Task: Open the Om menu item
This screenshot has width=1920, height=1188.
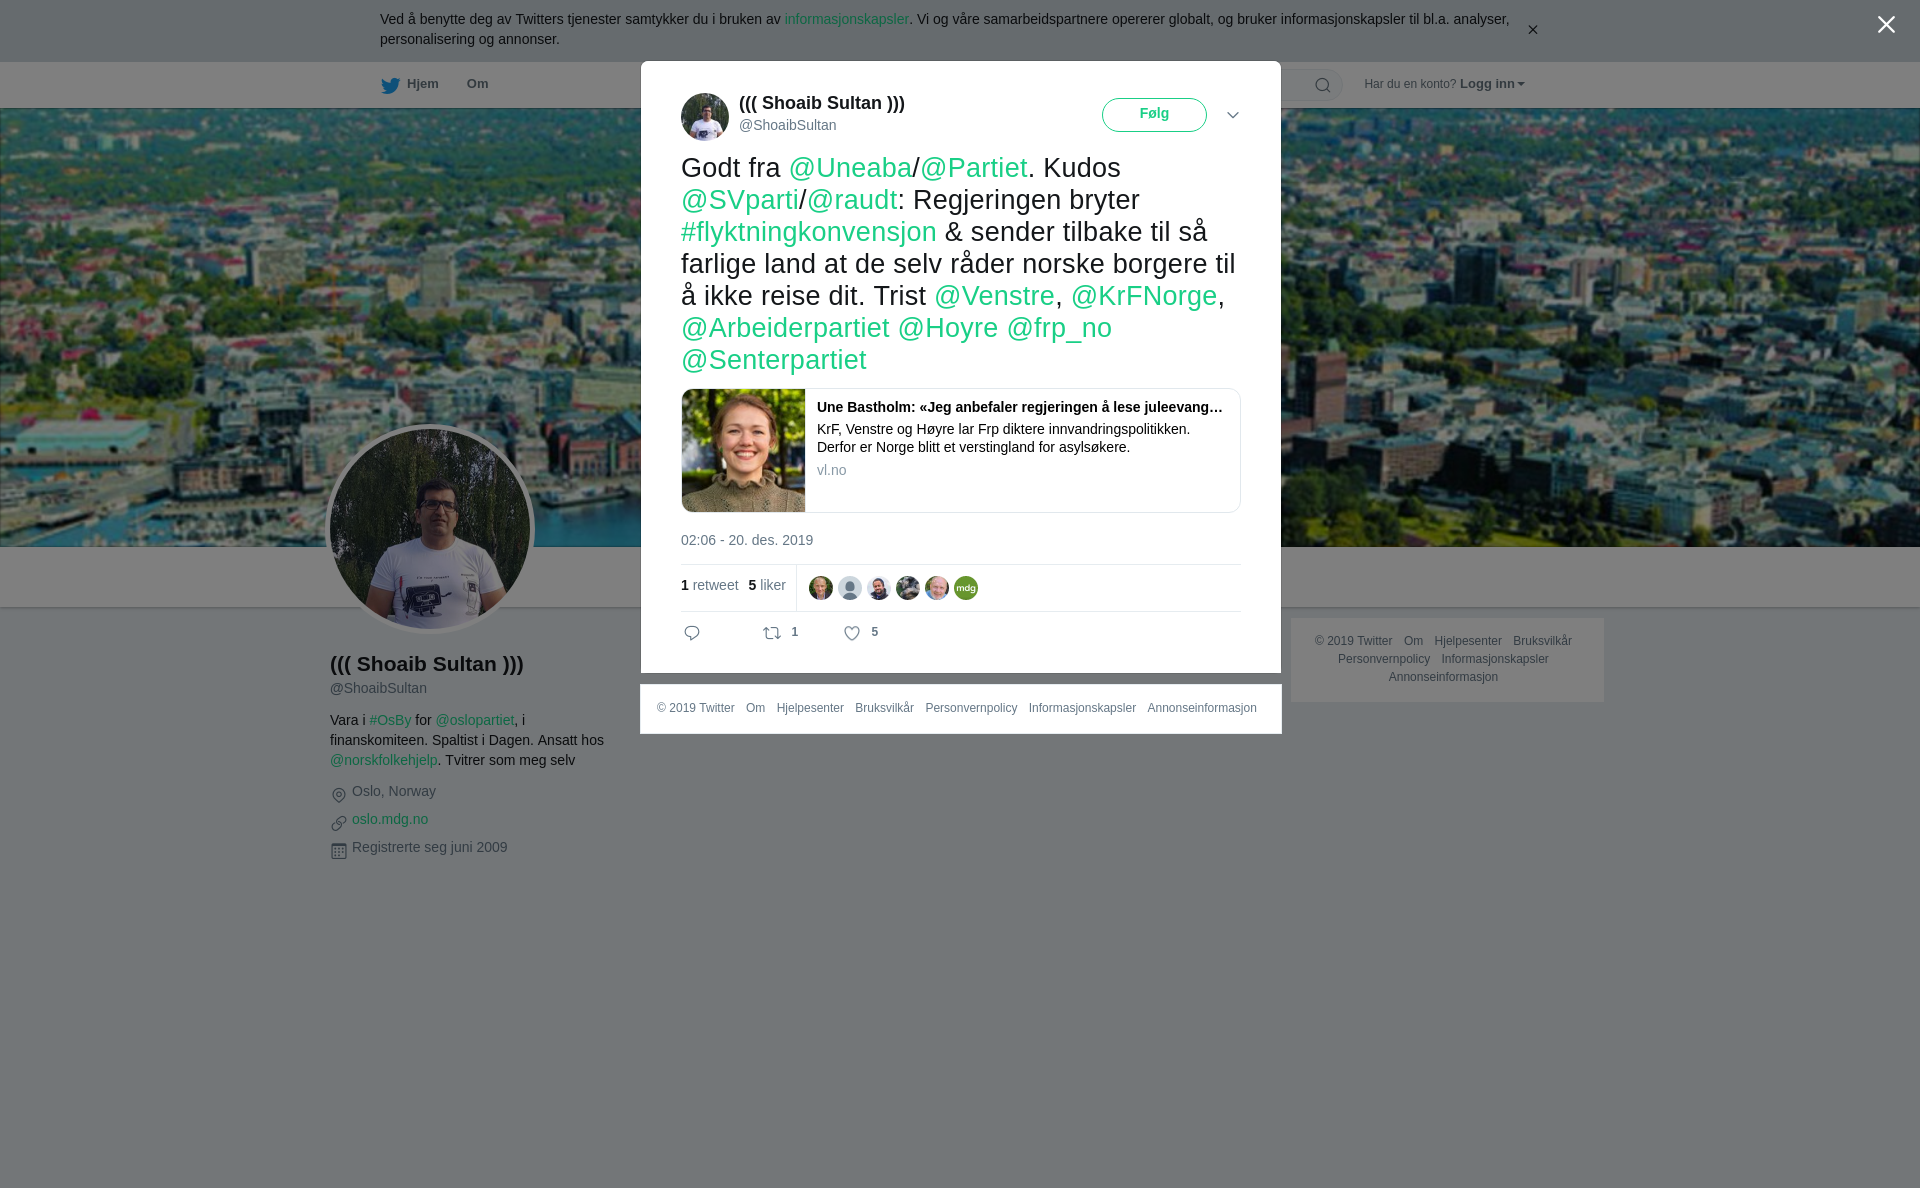Action: 477,84
